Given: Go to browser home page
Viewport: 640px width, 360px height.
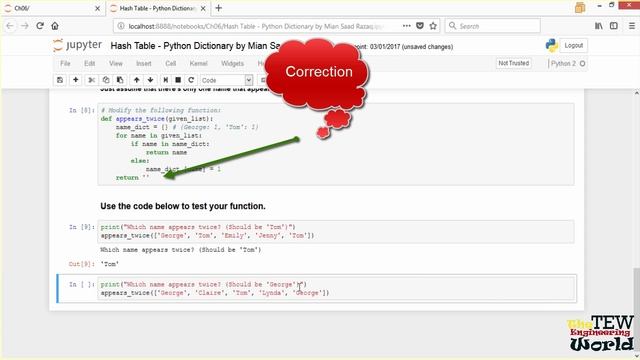Looking at the screenshot, I should [x=55, y=26].
